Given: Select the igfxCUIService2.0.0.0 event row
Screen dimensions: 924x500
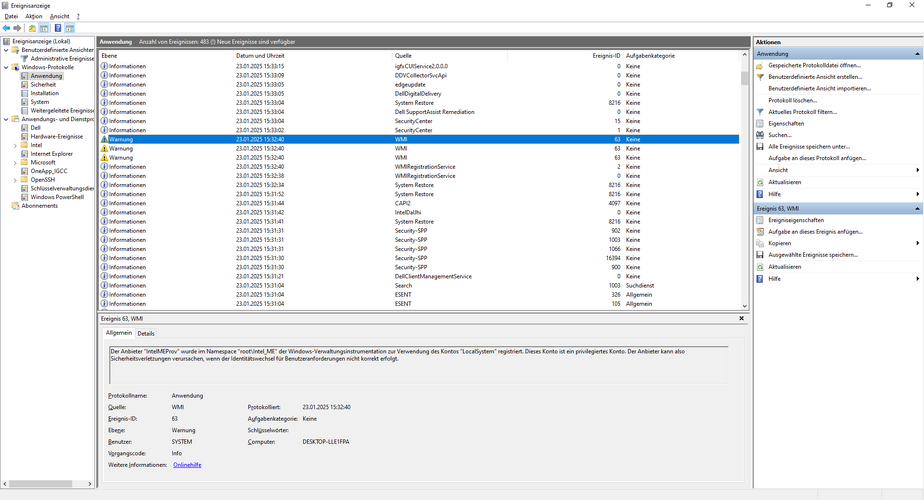Looking at the screenshot, I should (419, 66).
